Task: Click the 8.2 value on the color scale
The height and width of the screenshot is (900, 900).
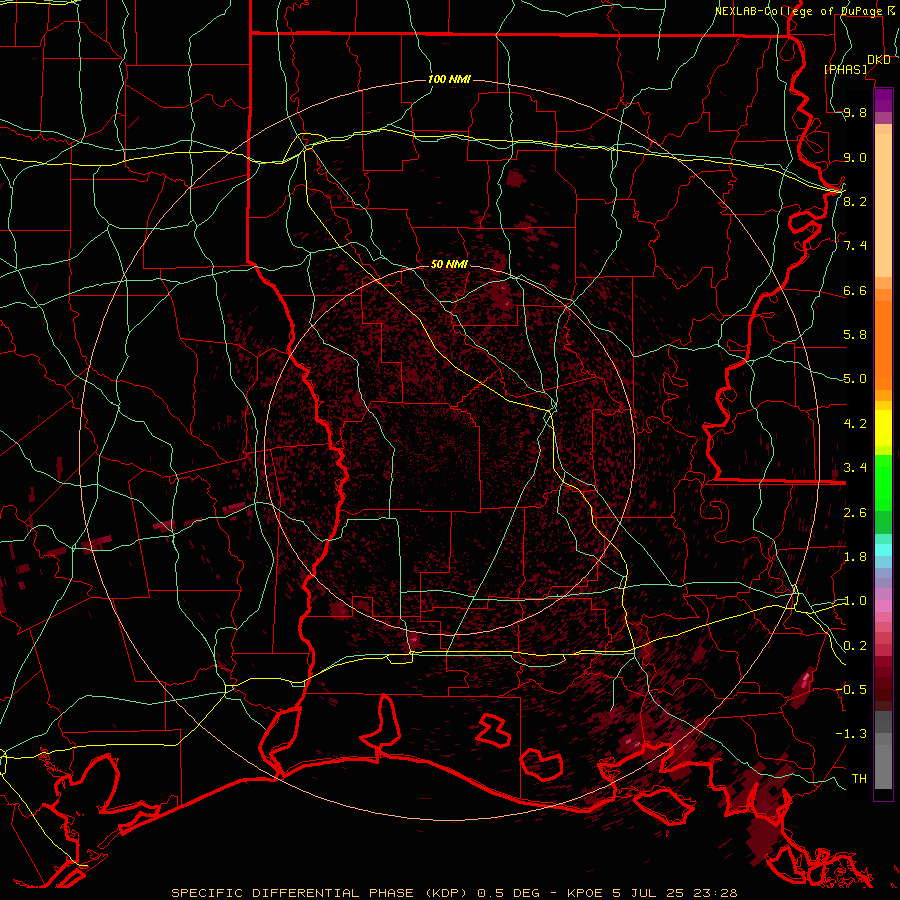Action: click(x=855, y=201)
